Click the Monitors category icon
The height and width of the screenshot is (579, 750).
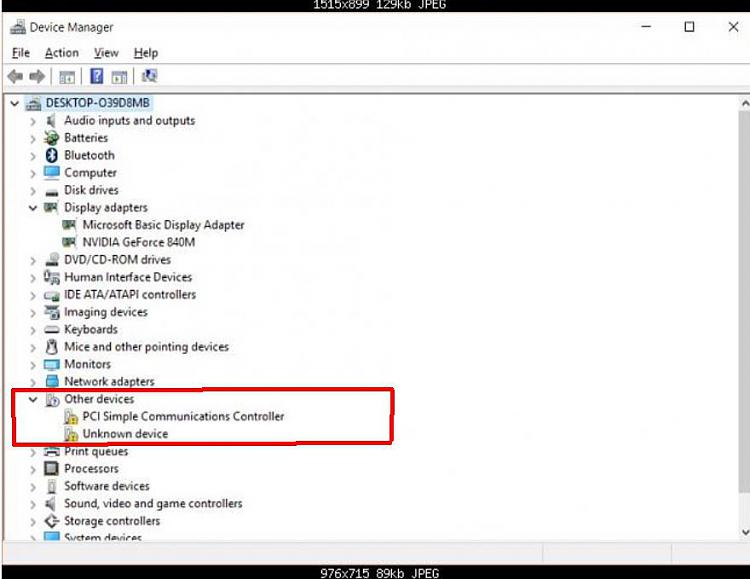point(52,365)
